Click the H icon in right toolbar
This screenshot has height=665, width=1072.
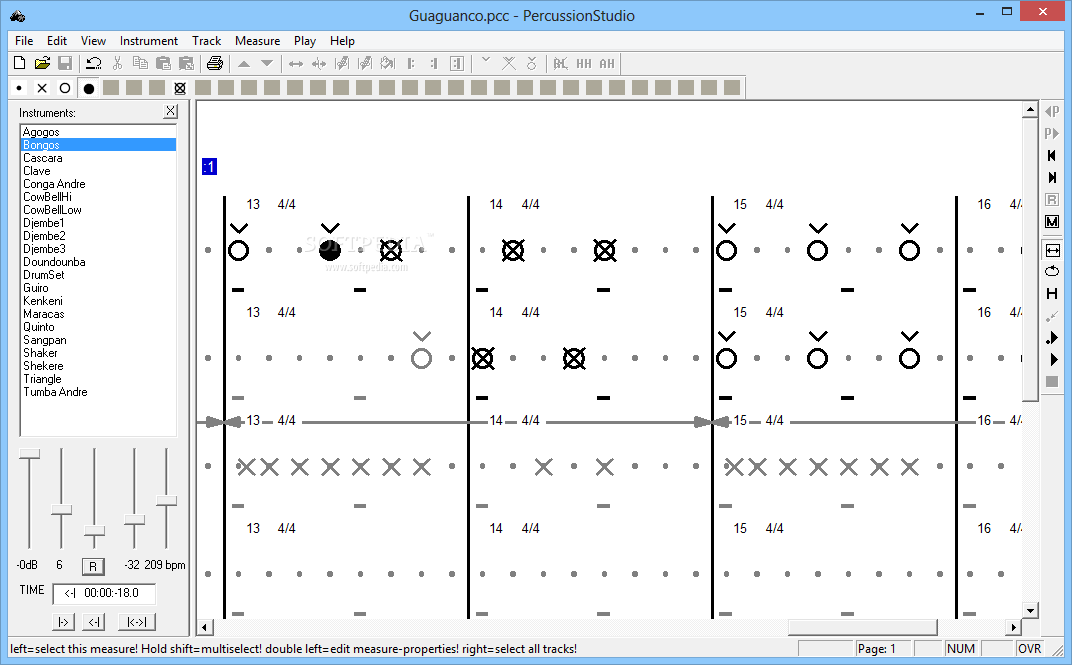1052,294
